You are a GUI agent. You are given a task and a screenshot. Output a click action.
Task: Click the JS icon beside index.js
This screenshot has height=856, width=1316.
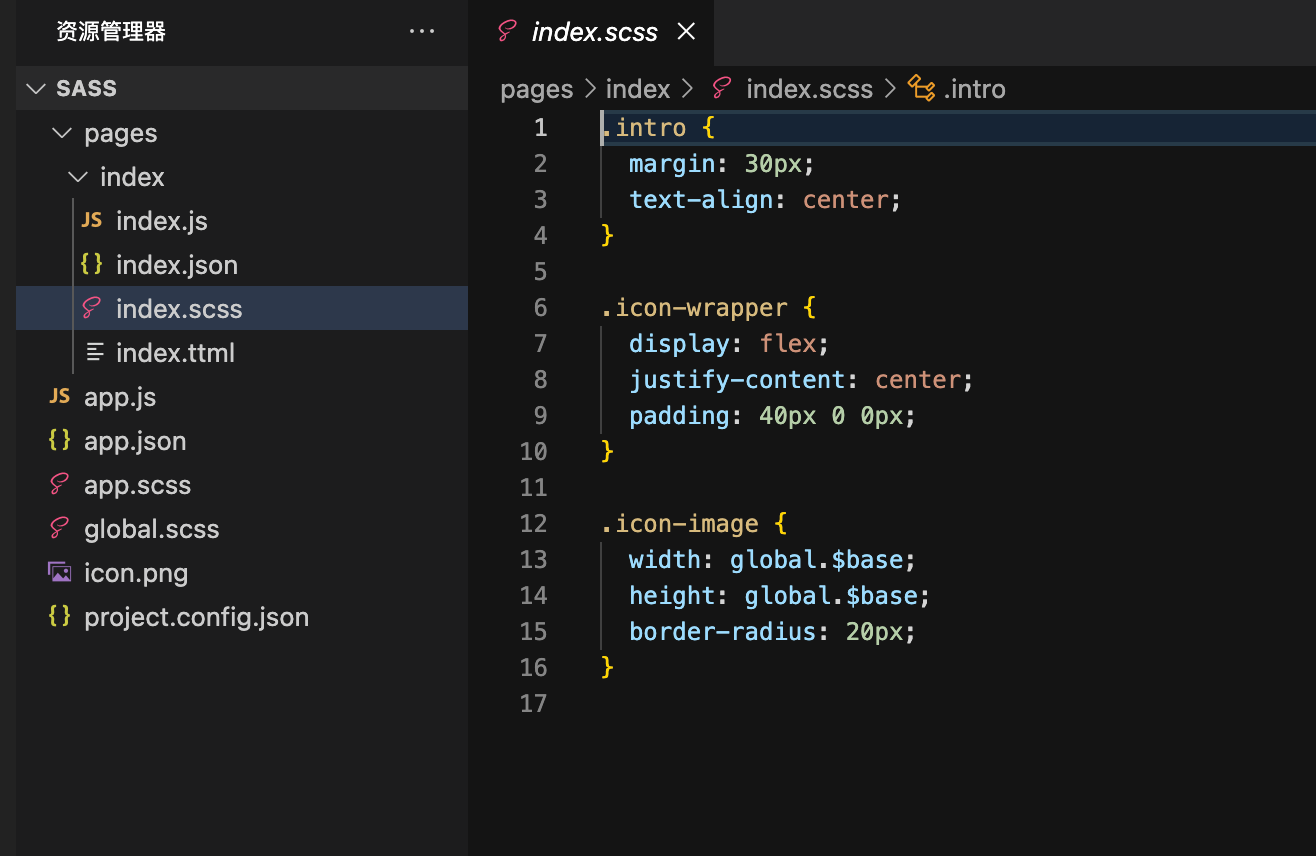pyautogui.click(x=92, y=220)
